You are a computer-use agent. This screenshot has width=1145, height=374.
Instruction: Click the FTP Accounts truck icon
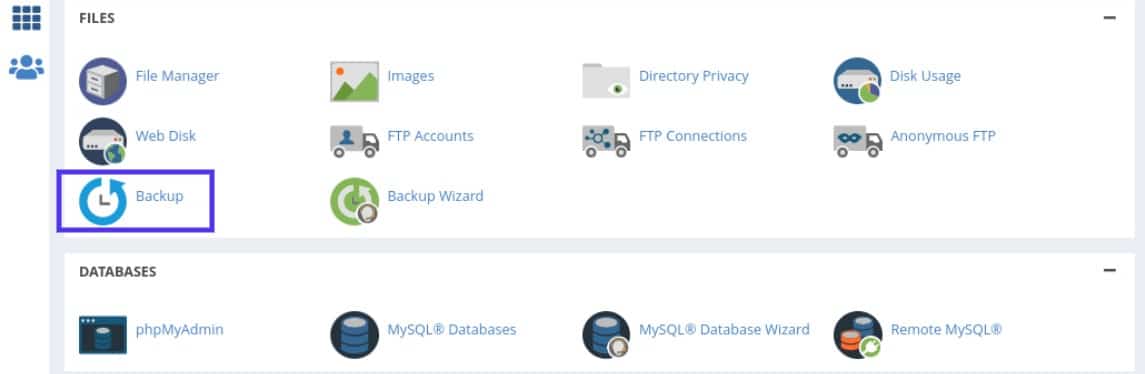point(354,141)
